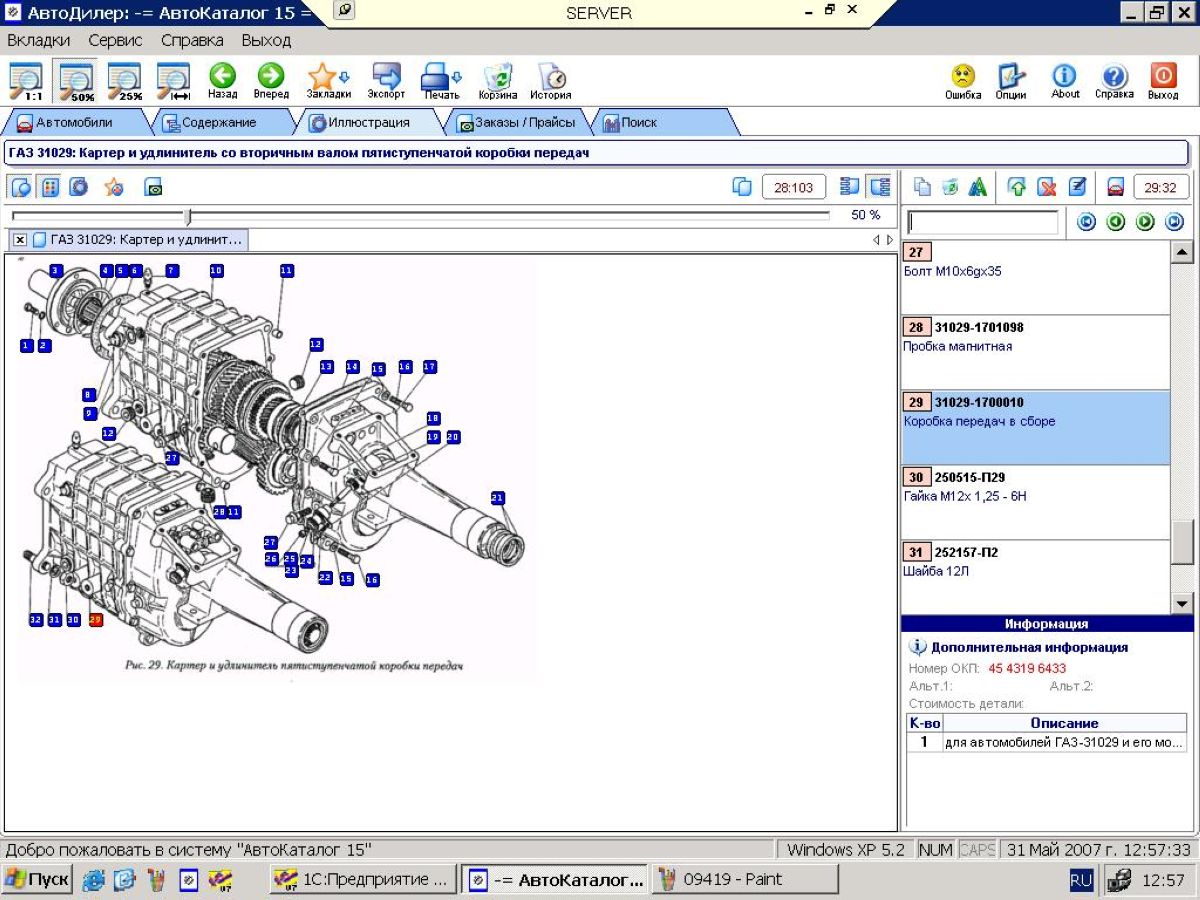
Task: Click the fit-to-width zoom icon
Action: tap(174, 80)
